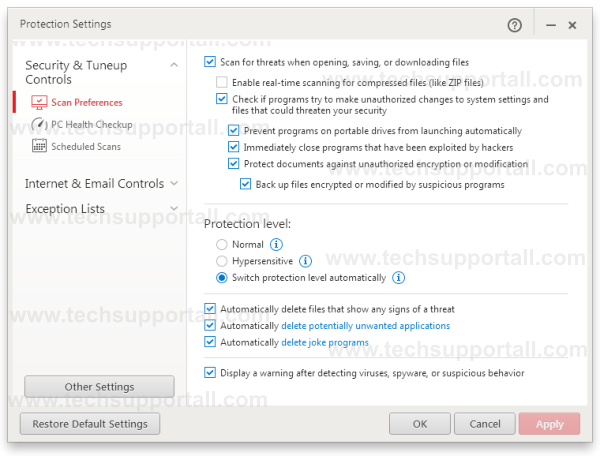600x456 pixels.
Task: Select Hypersensitive protection level
Action: (x=222, y=261)
